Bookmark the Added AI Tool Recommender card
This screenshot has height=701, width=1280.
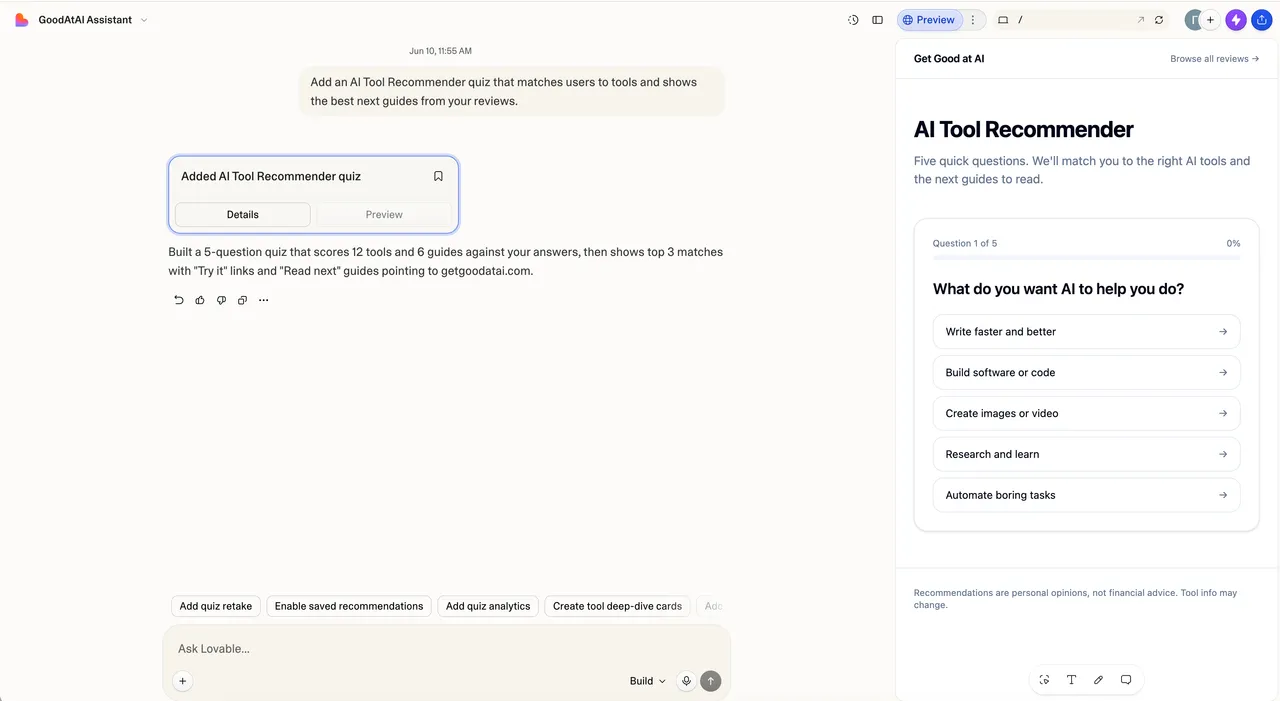[x=438, y=176]
